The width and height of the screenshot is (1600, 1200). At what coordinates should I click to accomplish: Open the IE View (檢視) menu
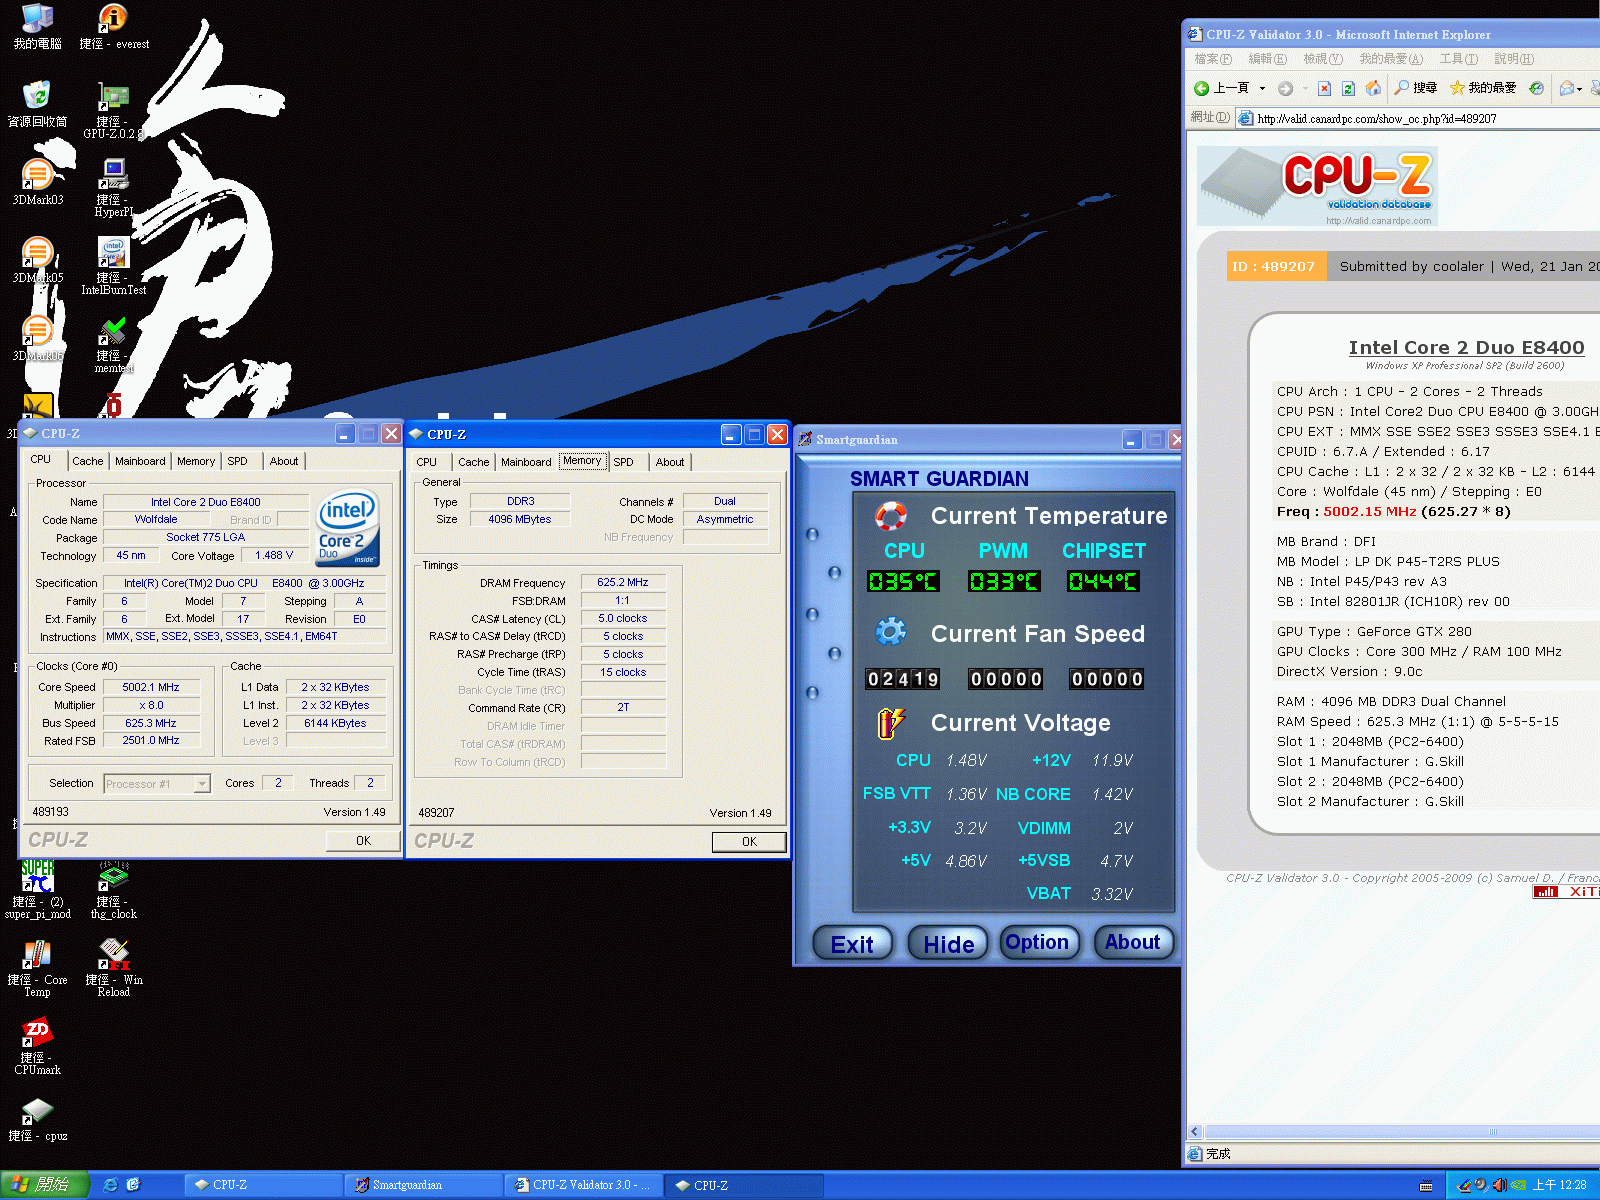(x=1322, y=59)
